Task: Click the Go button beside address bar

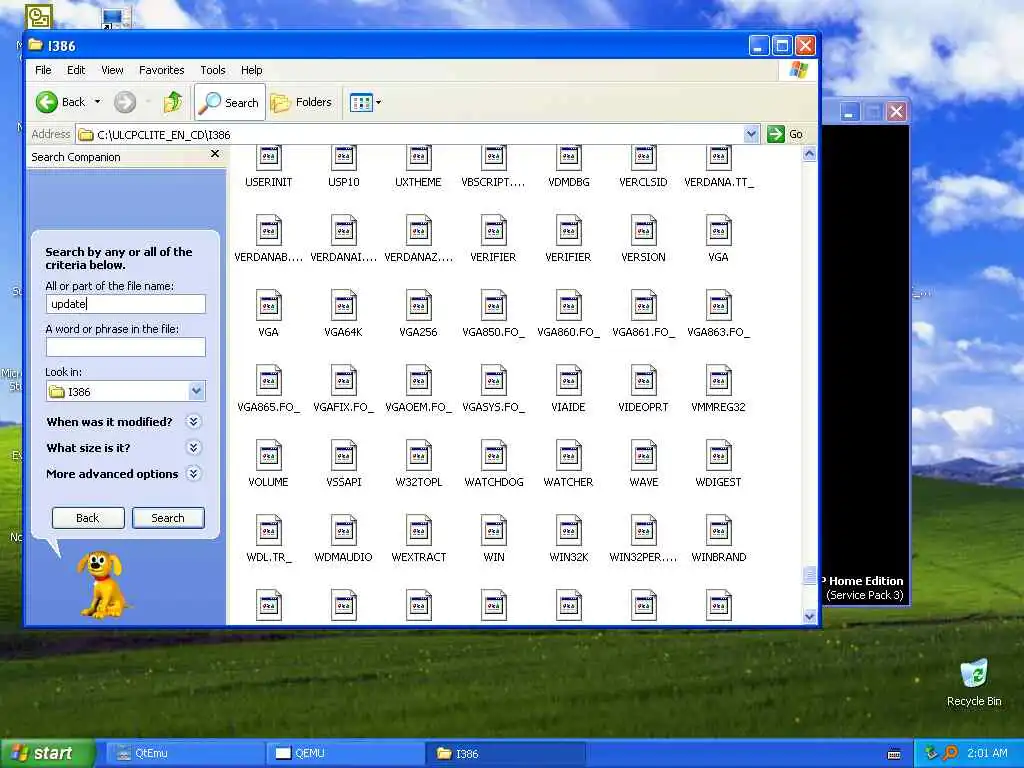Action: (786, 134)
